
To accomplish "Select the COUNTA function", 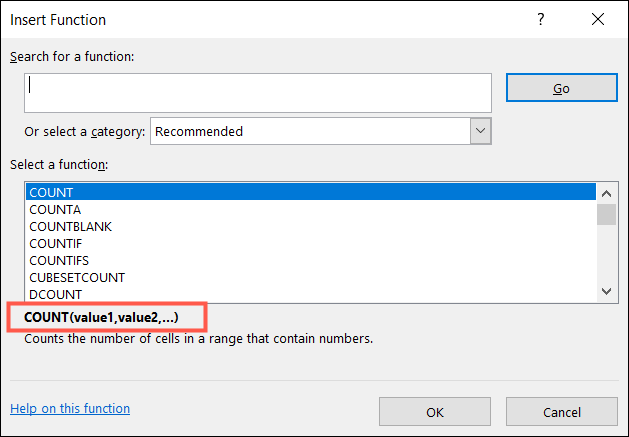I will coord(54,209).
